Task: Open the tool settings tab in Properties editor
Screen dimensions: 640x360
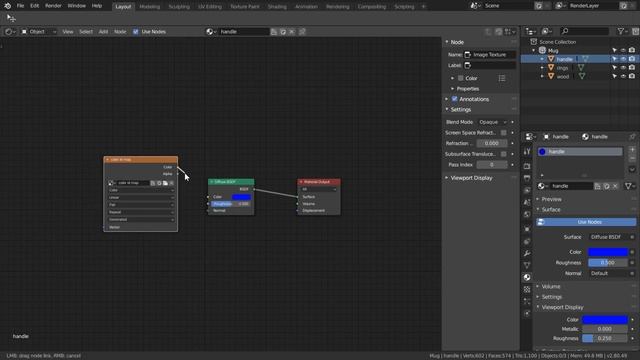Action: [x=527, y=152]
